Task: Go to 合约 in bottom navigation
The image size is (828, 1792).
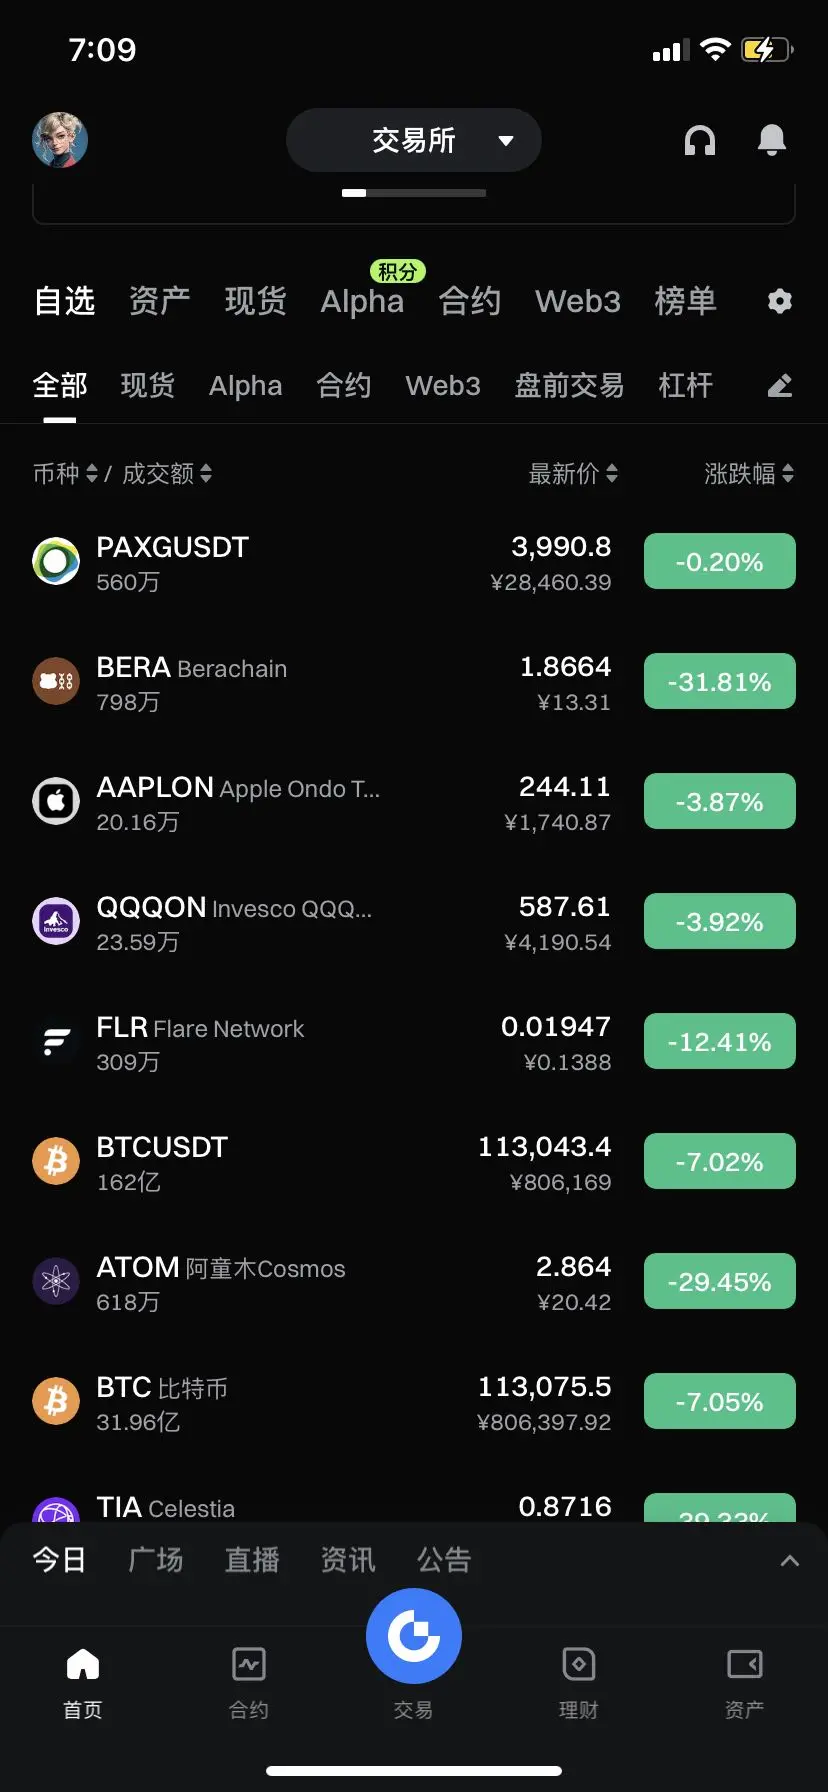Action: pos(248,1682)
